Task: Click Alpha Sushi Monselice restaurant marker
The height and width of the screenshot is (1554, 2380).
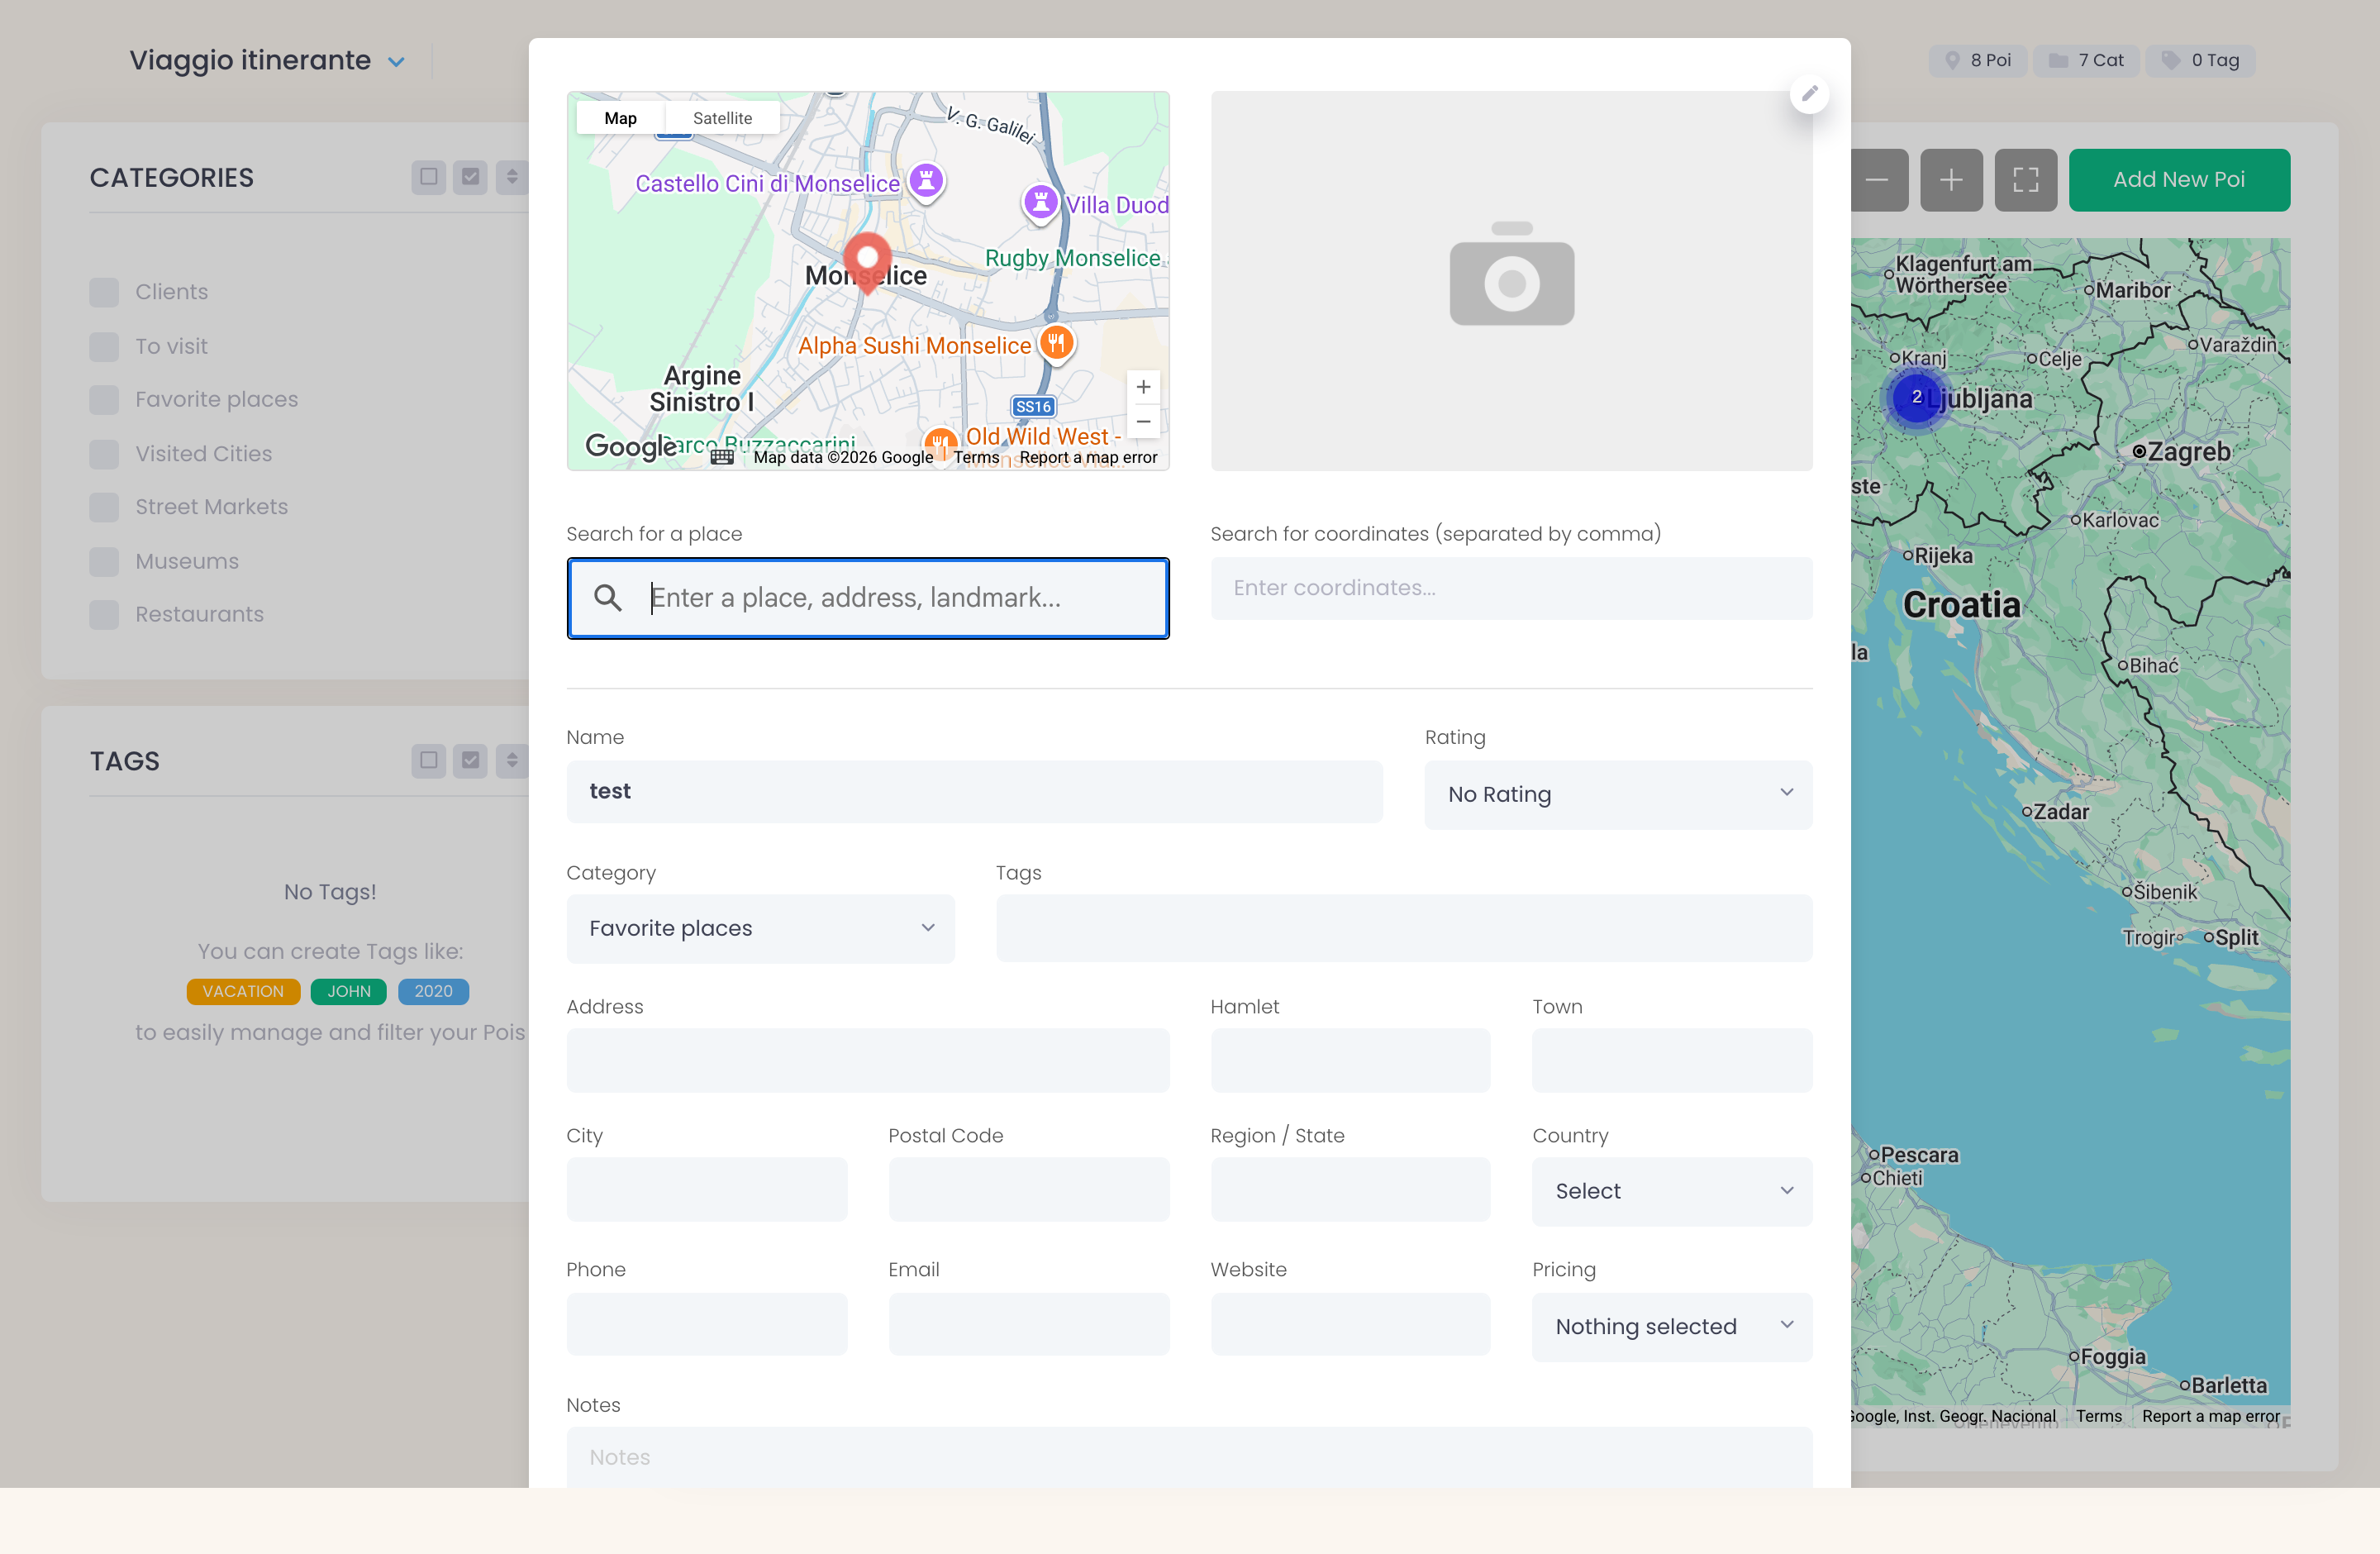Action: [x=1056, y=344]
